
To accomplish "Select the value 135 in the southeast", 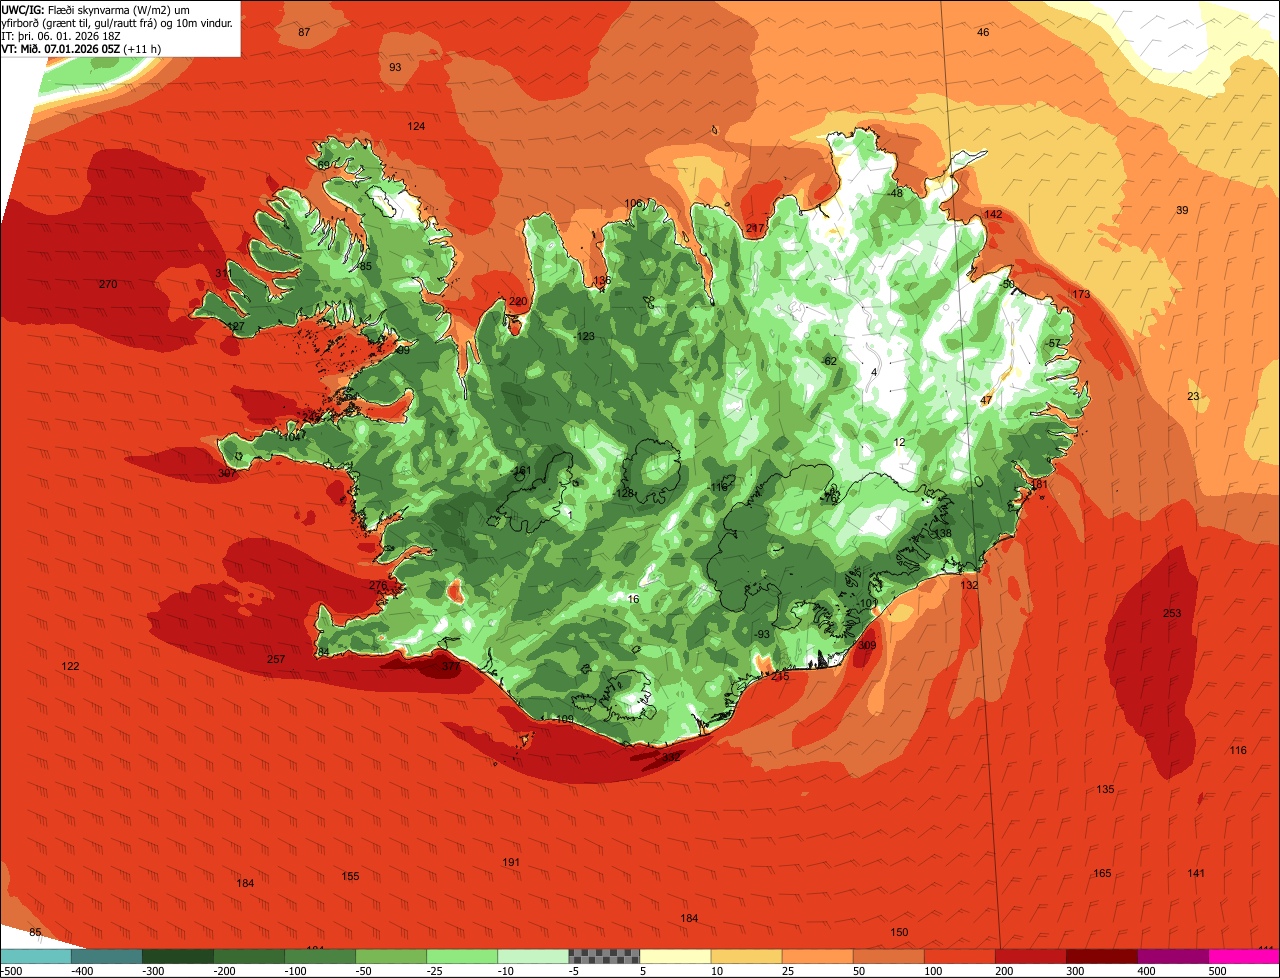I will (x=1105, y=790).
